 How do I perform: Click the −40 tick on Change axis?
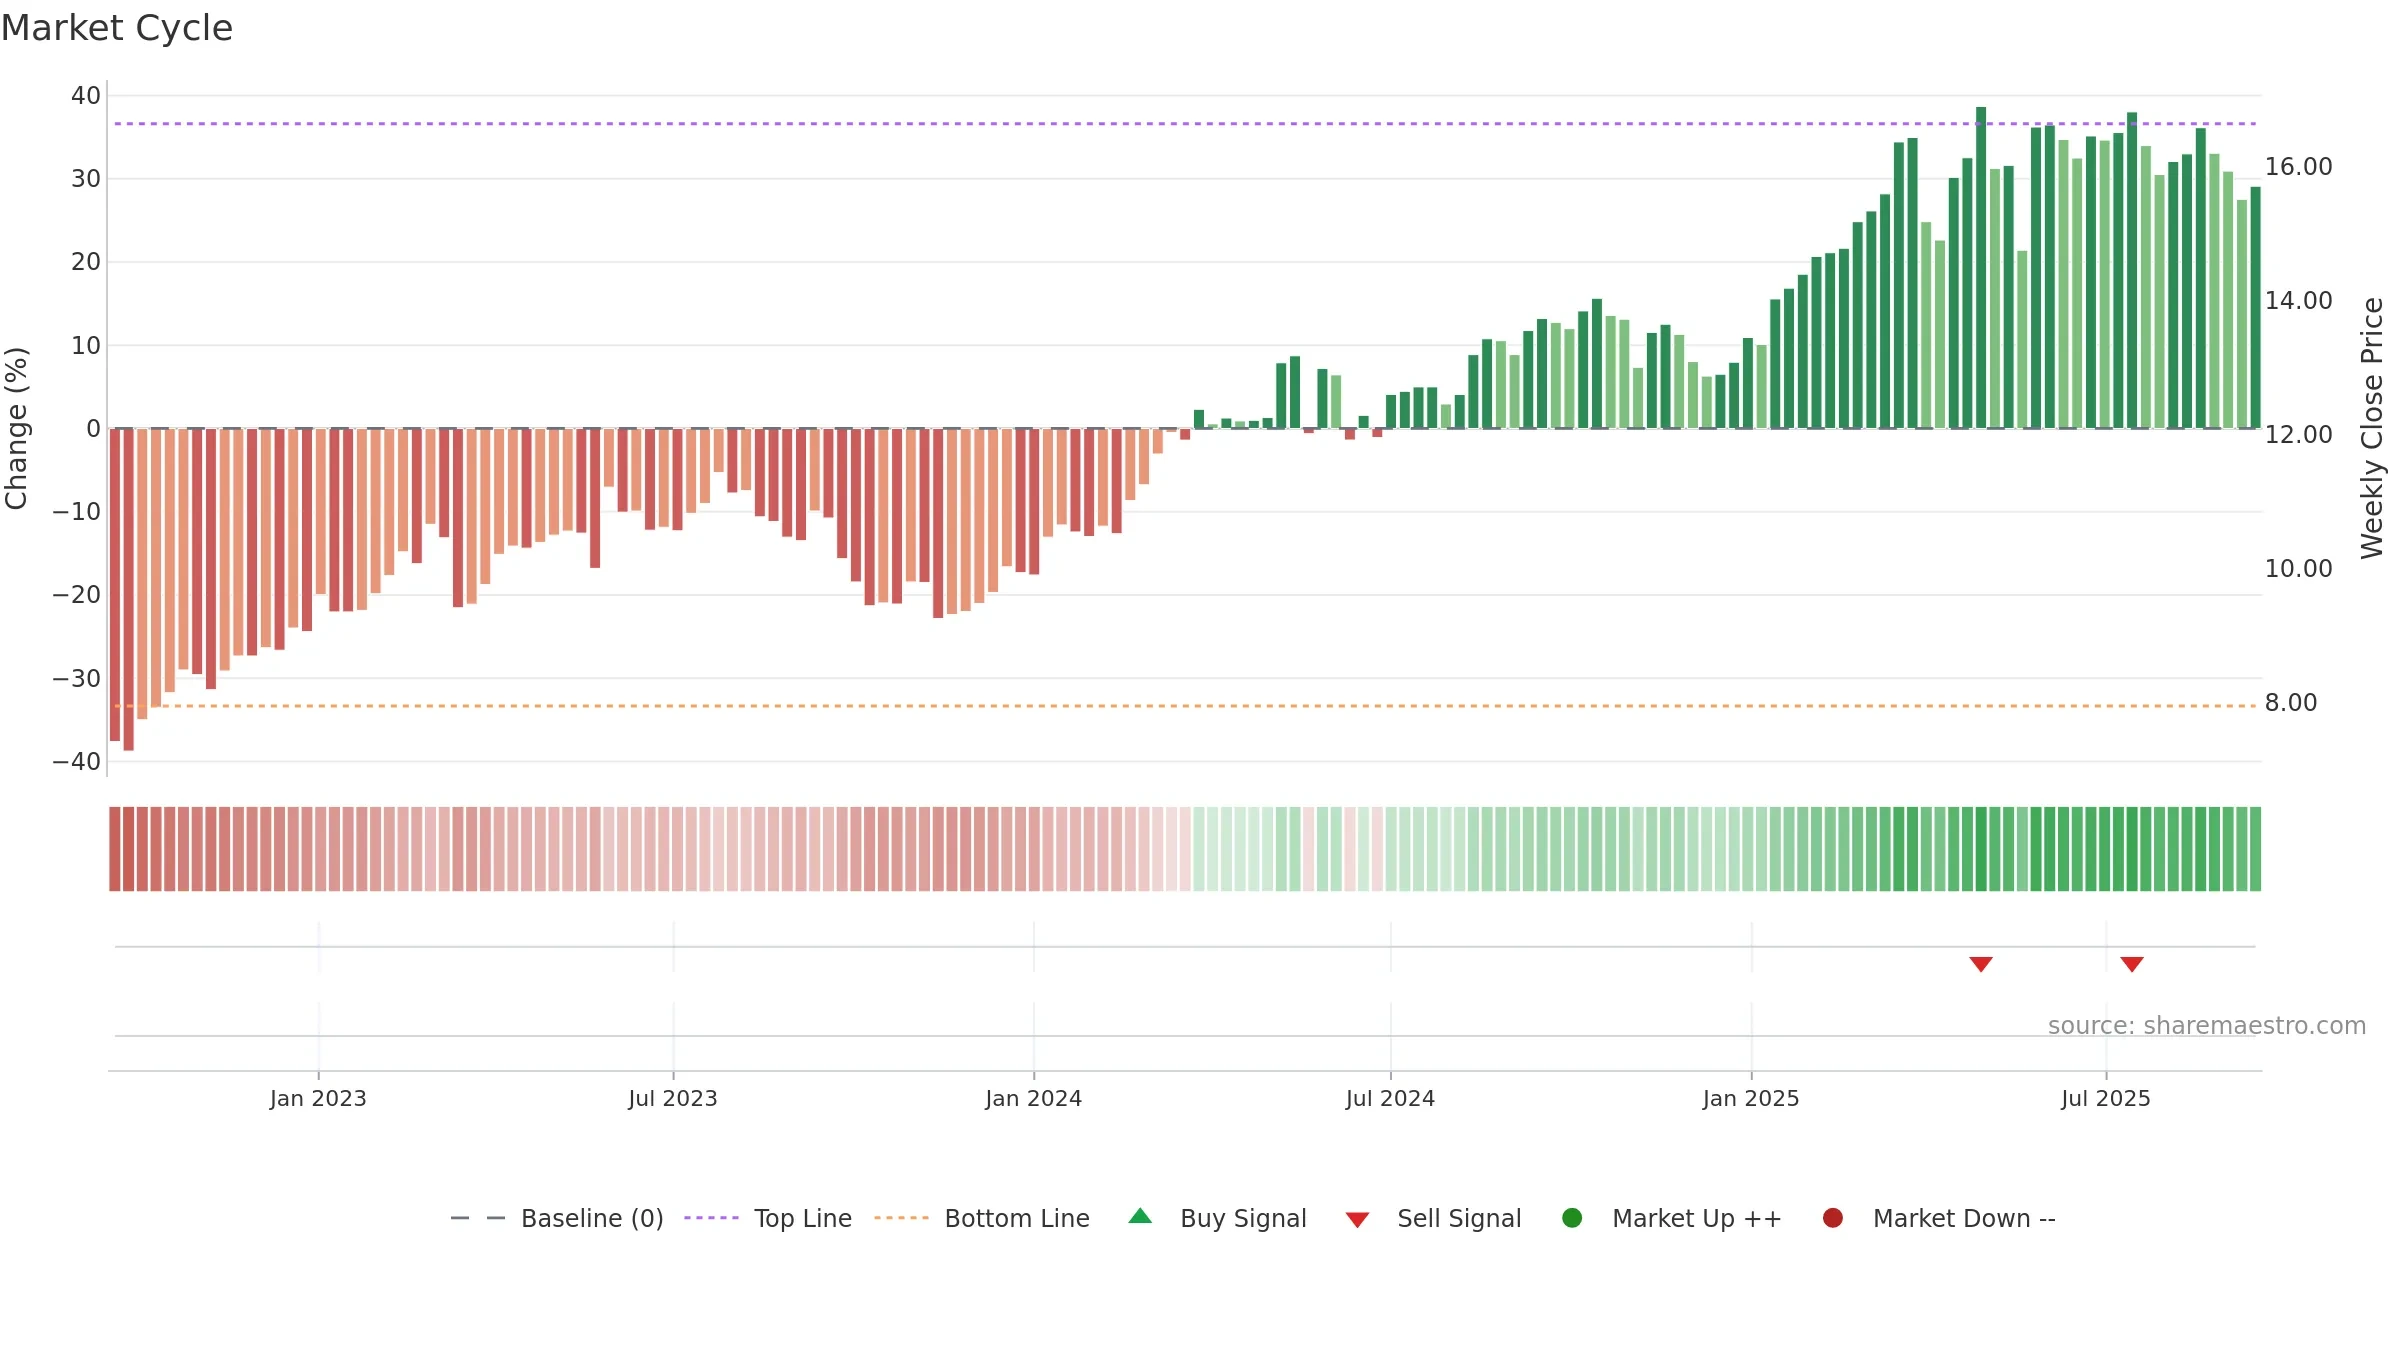pyautogui.click(x=77, y=761)
